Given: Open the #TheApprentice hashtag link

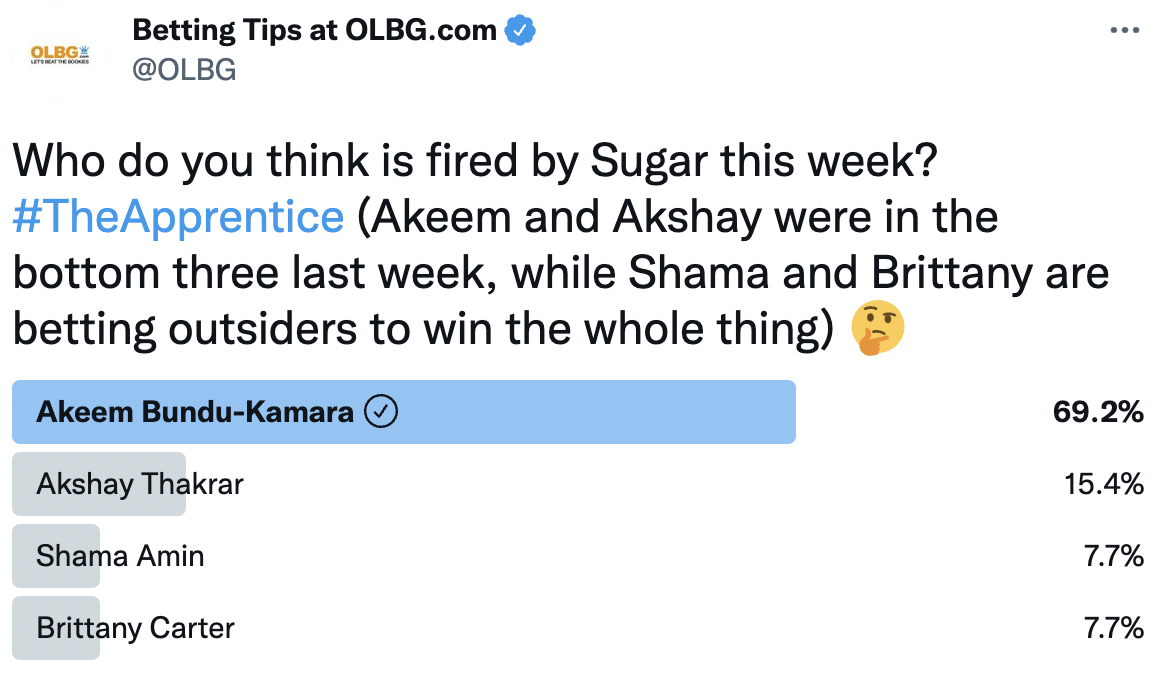Looking at the screenshot, I should (x=179, y=217).
